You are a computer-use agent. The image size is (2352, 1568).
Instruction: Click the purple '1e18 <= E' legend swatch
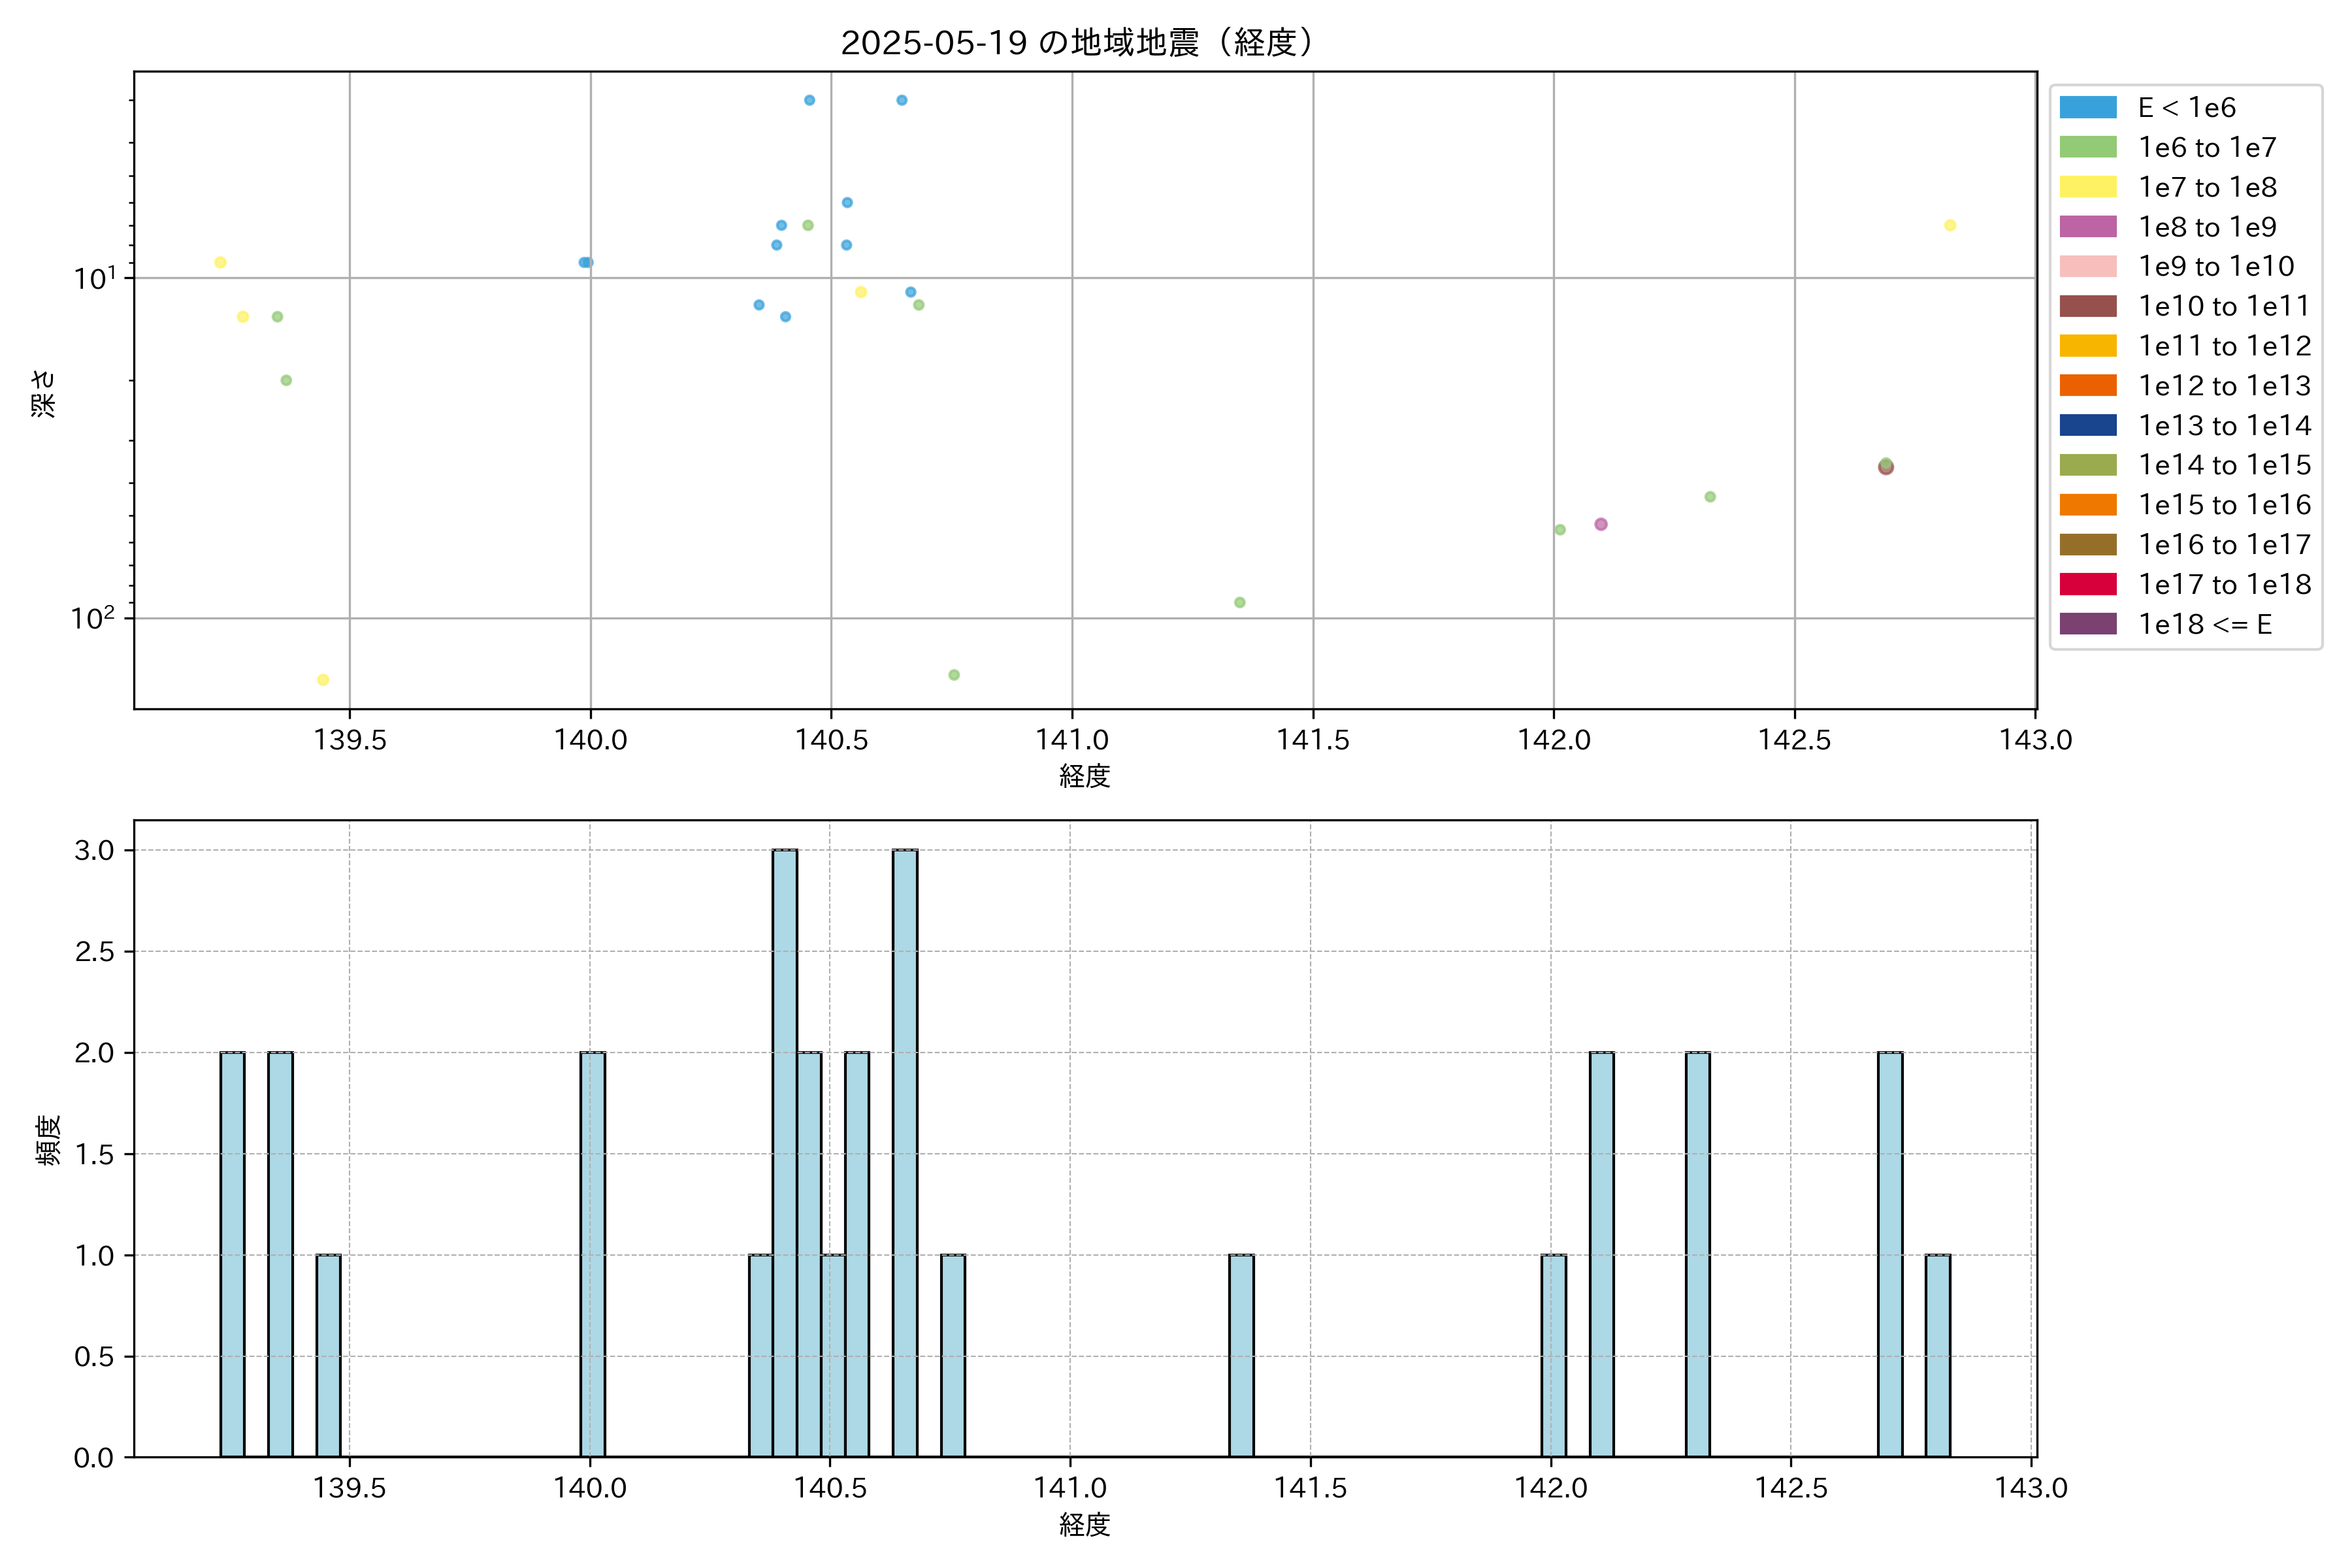pos(2087,624)
